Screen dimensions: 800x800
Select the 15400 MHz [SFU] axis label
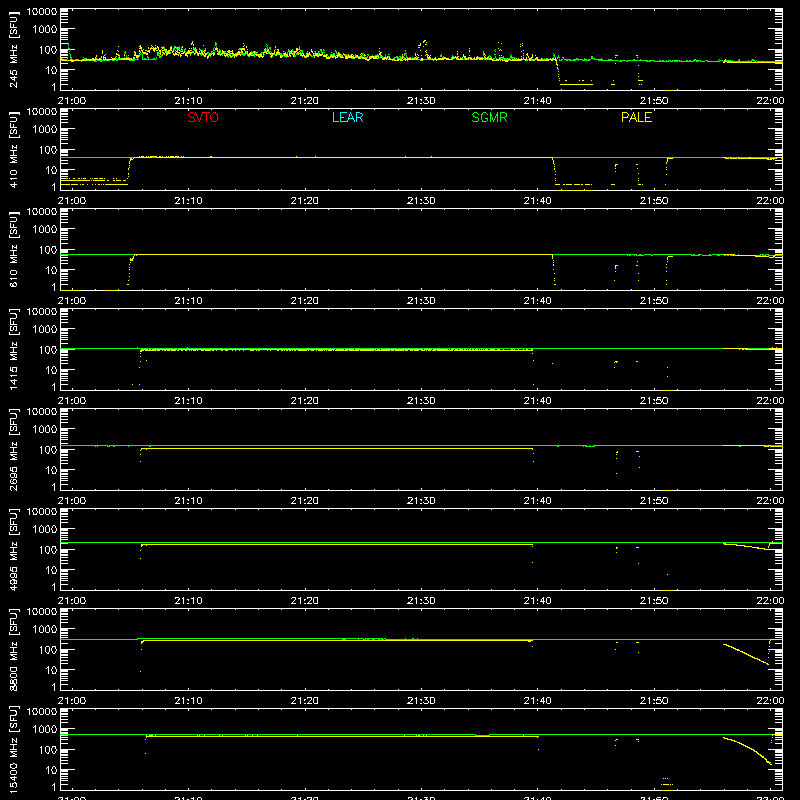pos(14,750)
